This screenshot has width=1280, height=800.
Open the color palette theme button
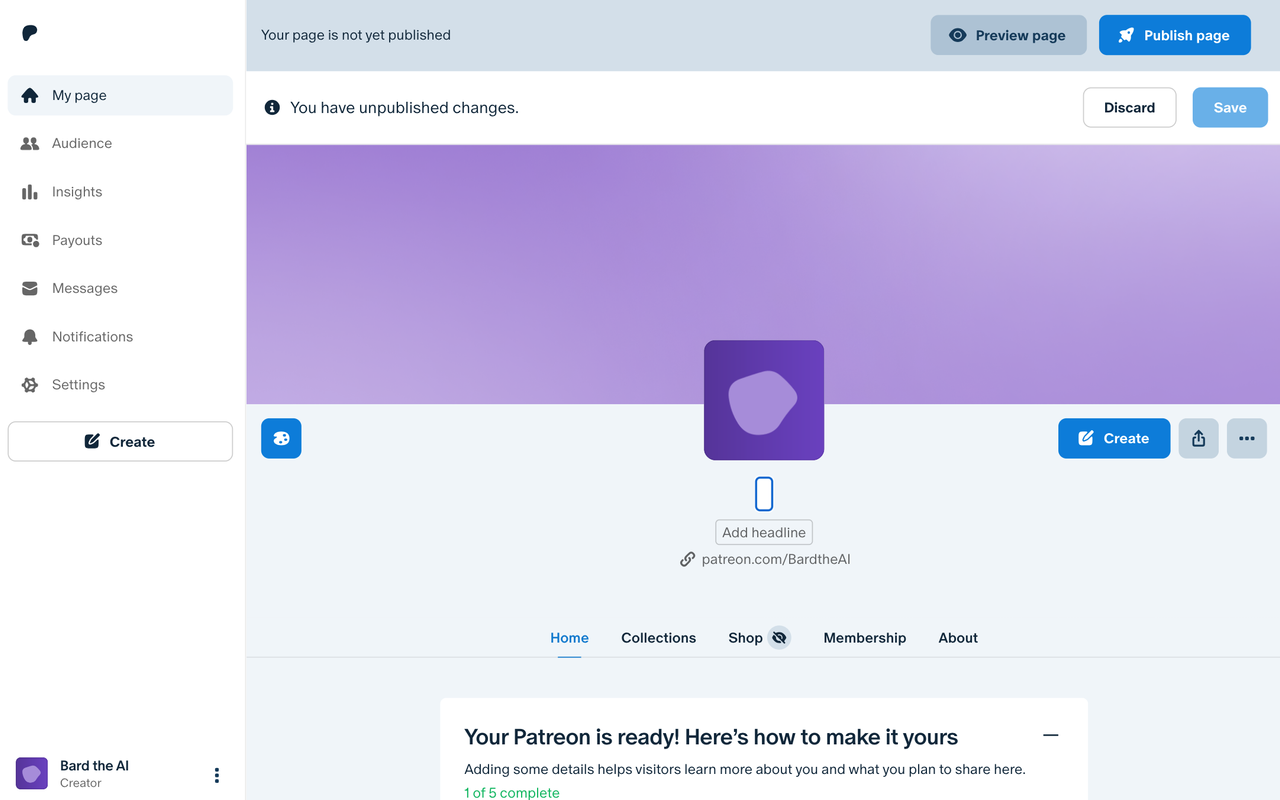point(281,438)
